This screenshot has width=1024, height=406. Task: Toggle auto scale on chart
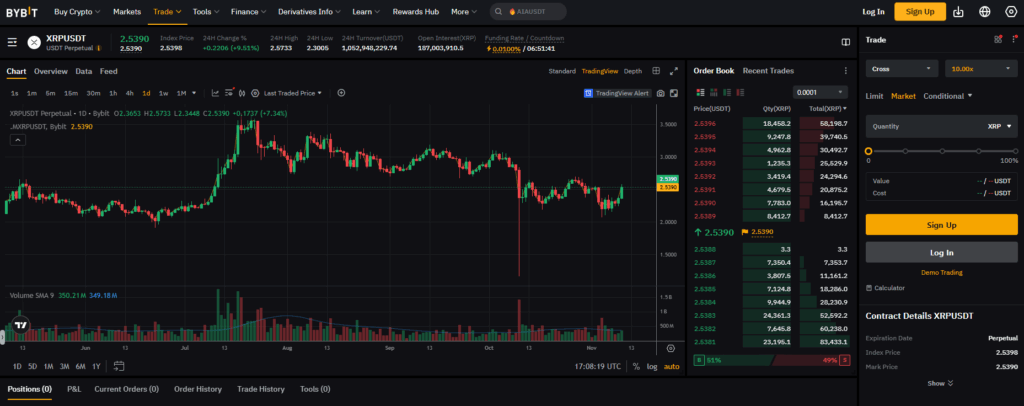click(x=671, y=366)
